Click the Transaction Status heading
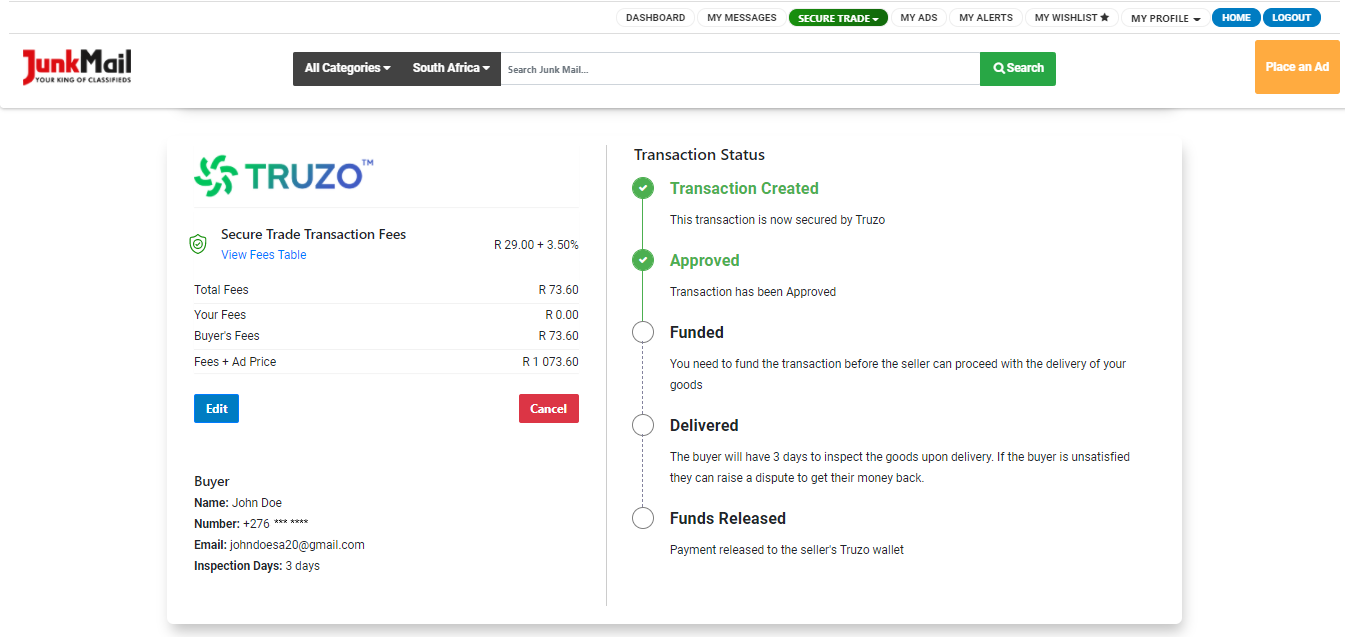The height and width of the screenshot is (637, 1345). 700,155
